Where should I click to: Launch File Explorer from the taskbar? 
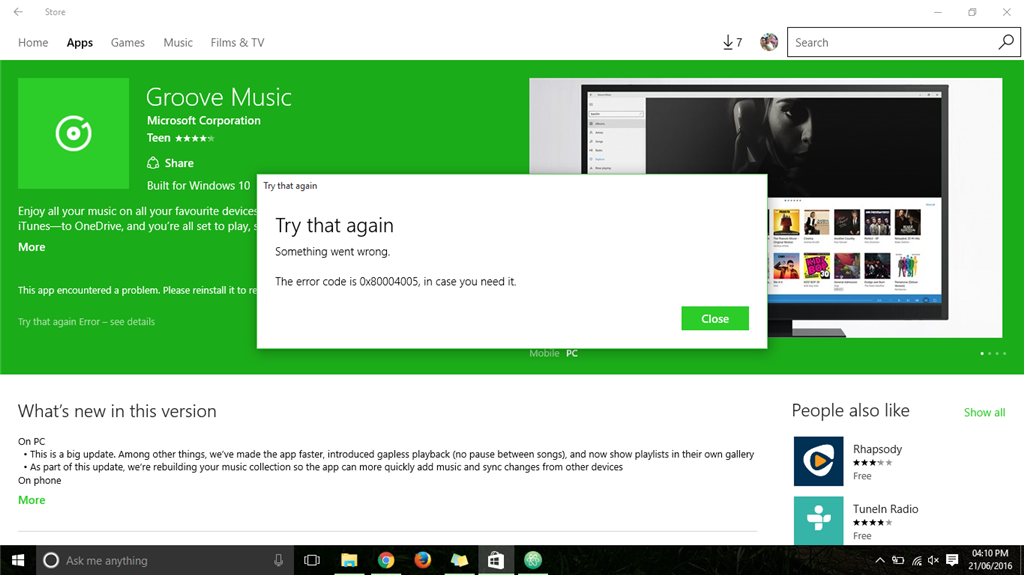click(349, 560)
